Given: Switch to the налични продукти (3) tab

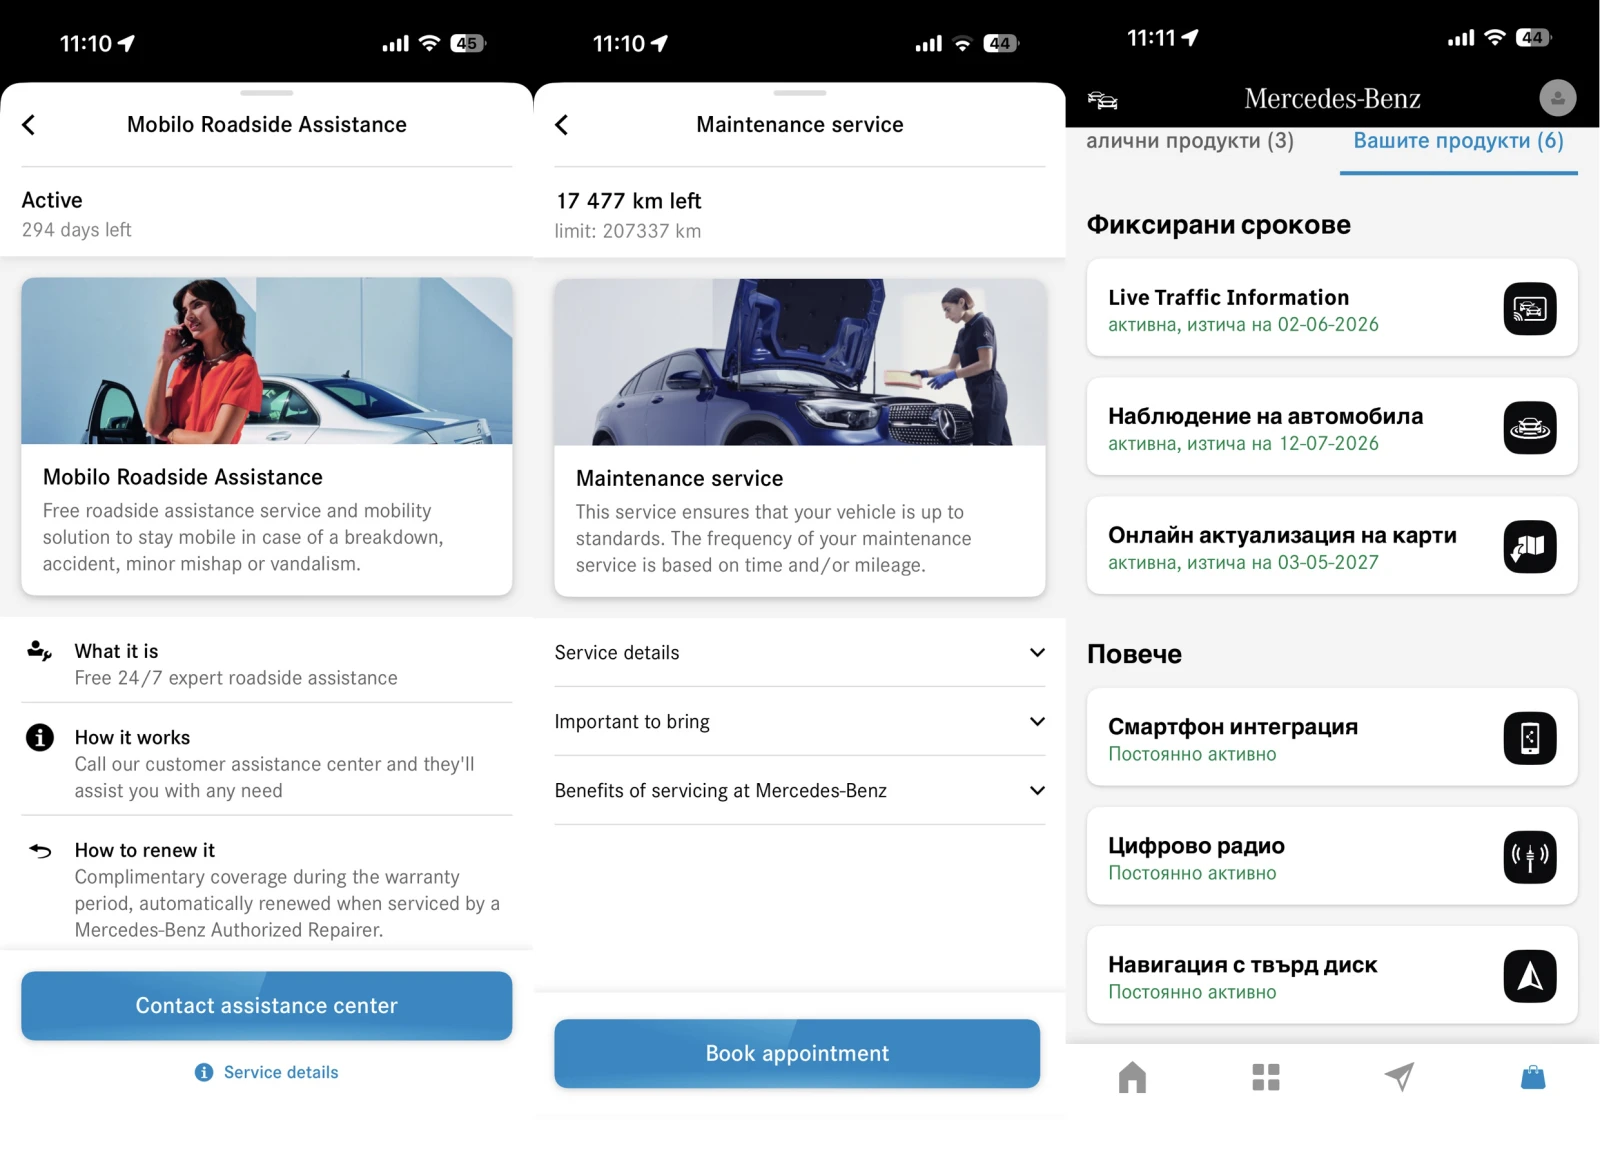Looking at the screenshot, I should coord(1190,141).
